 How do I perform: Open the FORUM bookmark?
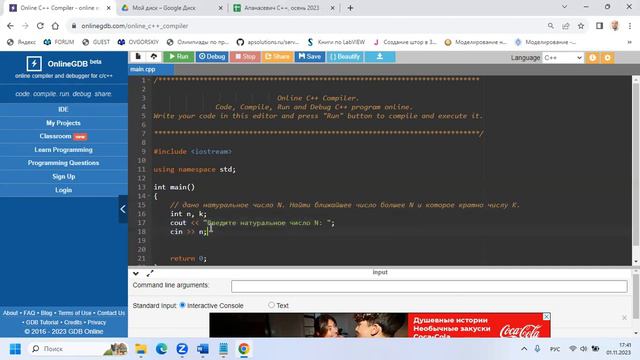pos(59,42)
